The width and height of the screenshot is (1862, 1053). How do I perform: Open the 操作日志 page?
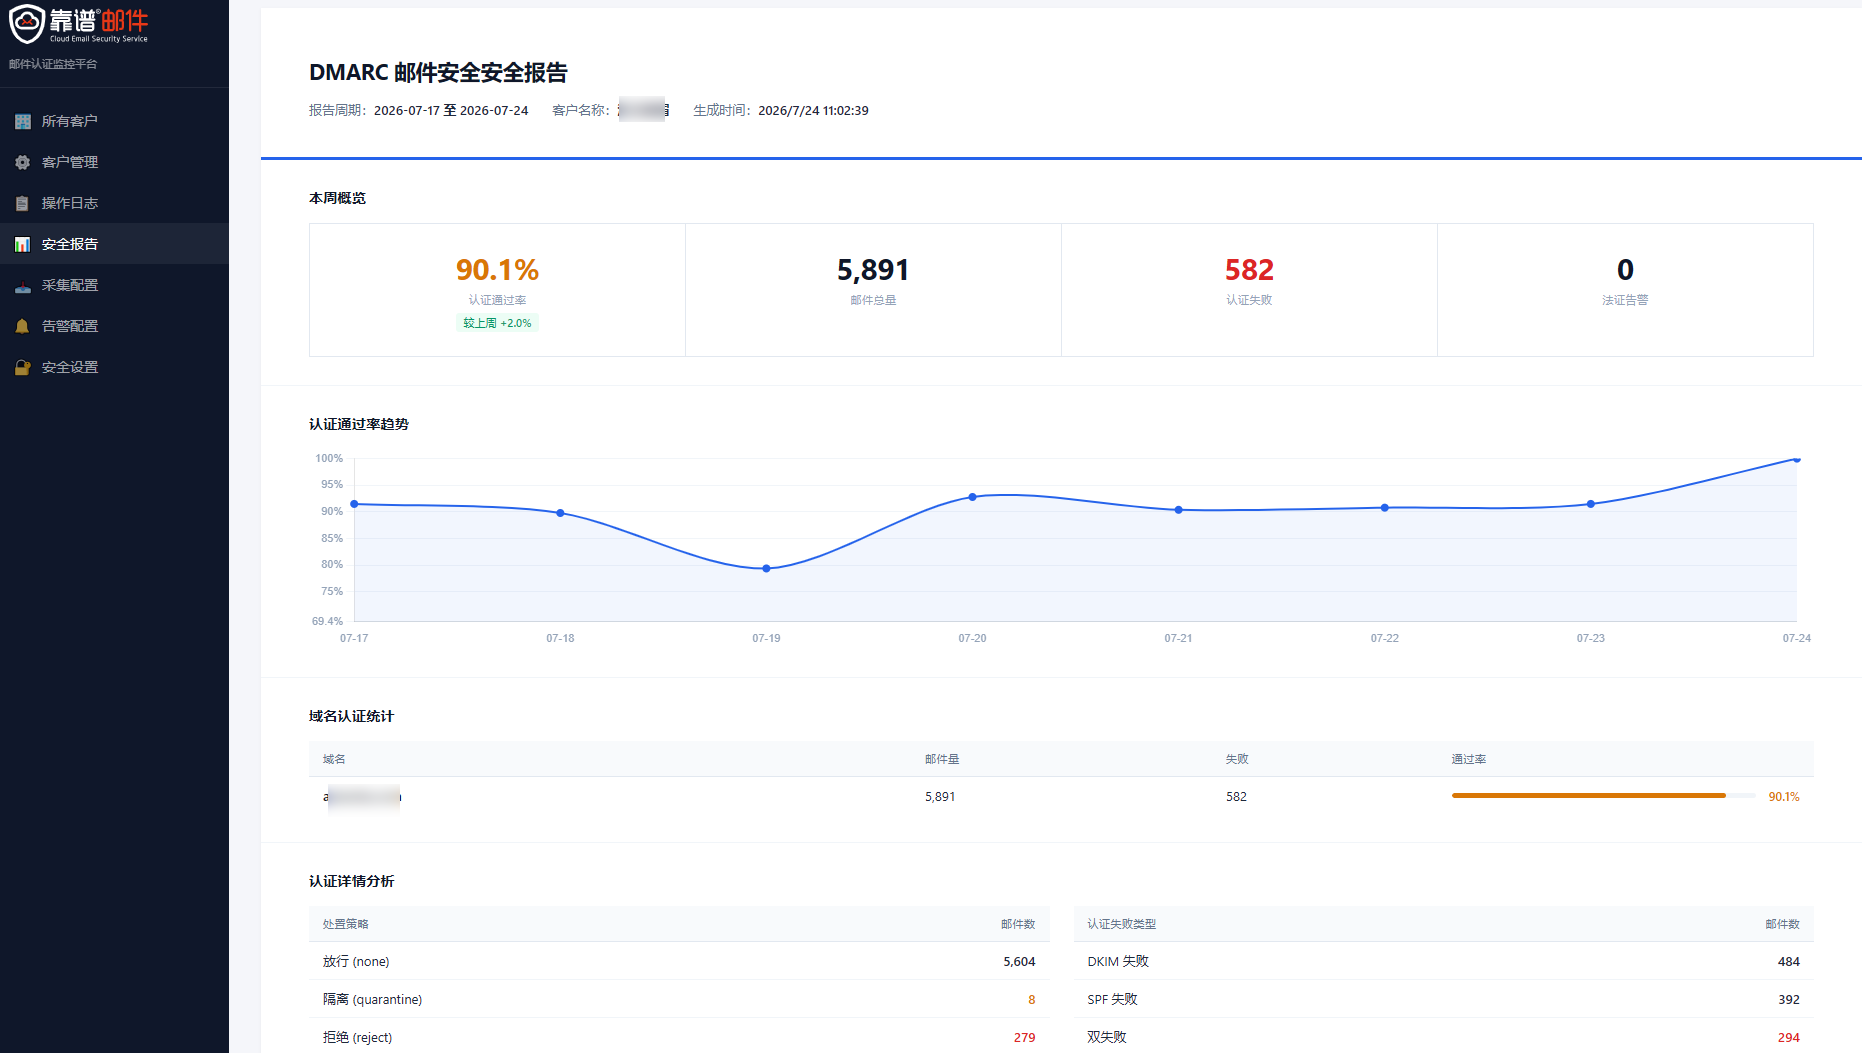click(x=114, y=203)
